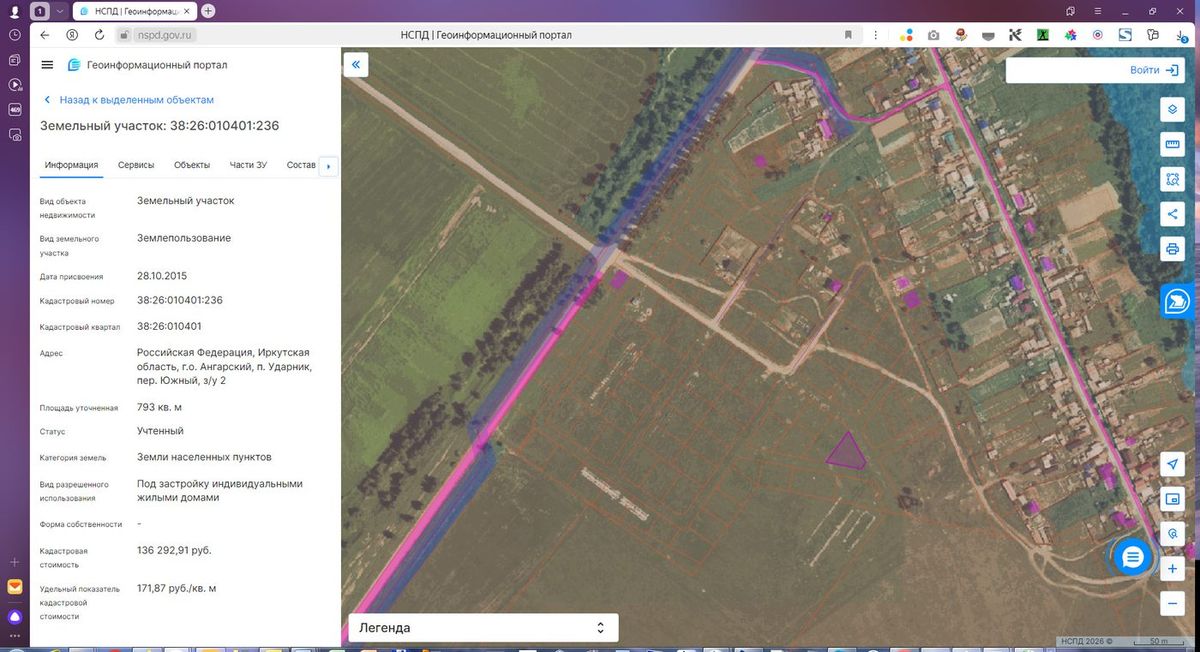Open browser history clock icon in sidebar
This screenshot has width=1200, height=652.
click(x=15, y=34)
